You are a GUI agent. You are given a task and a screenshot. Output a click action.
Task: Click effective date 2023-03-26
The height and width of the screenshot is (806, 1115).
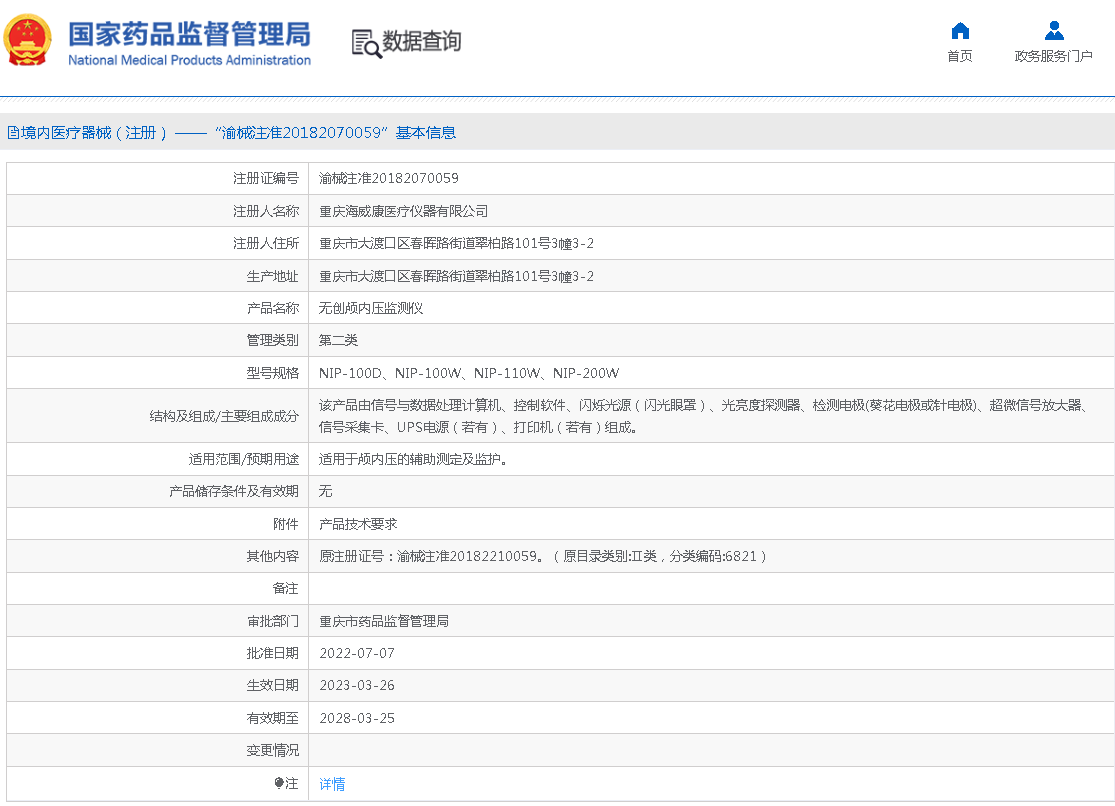(357, 685)
